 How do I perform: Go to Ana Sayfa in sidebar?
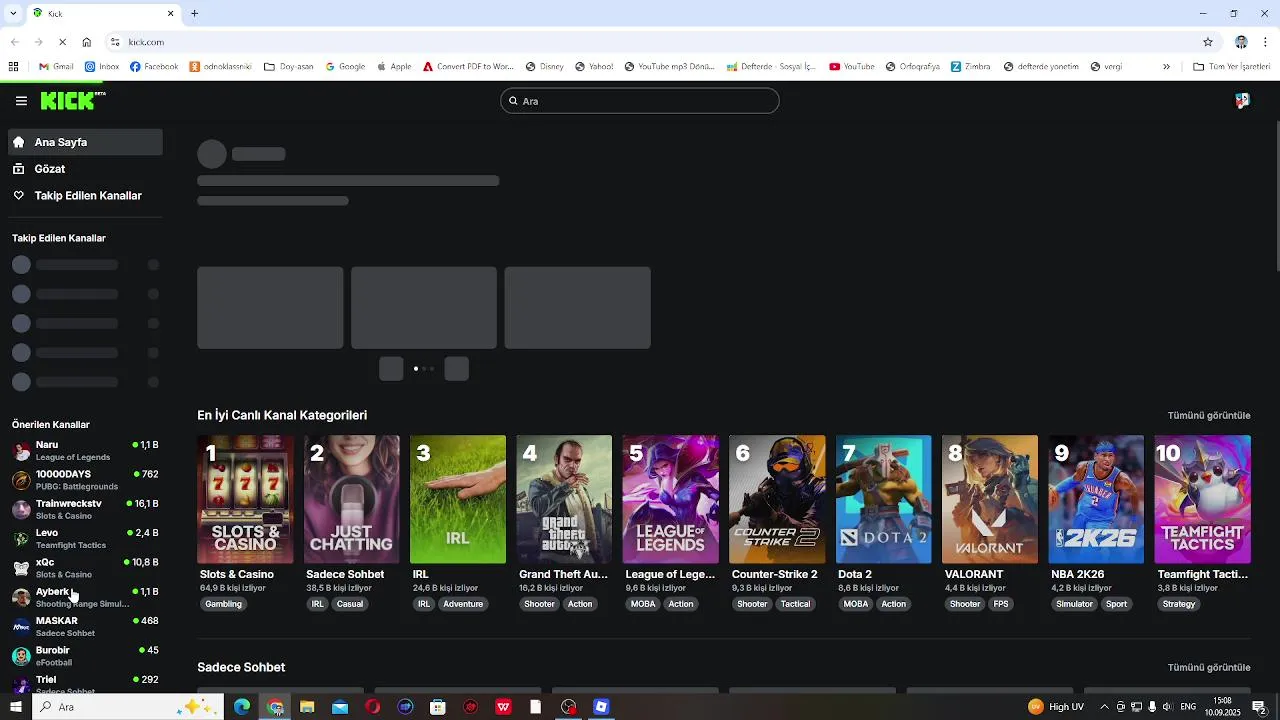85,142
